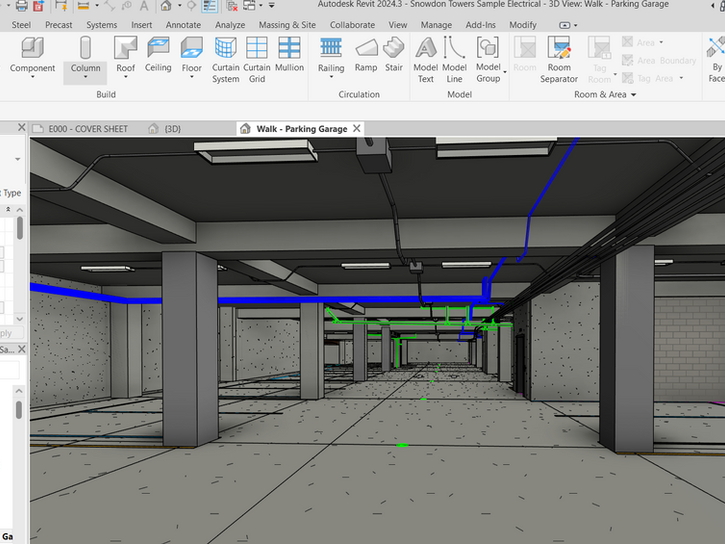Expand the Model Group dropdown arrow
The height and width of the screenshot is (544, 725).
pyautogui.click(x=505, y=72)
